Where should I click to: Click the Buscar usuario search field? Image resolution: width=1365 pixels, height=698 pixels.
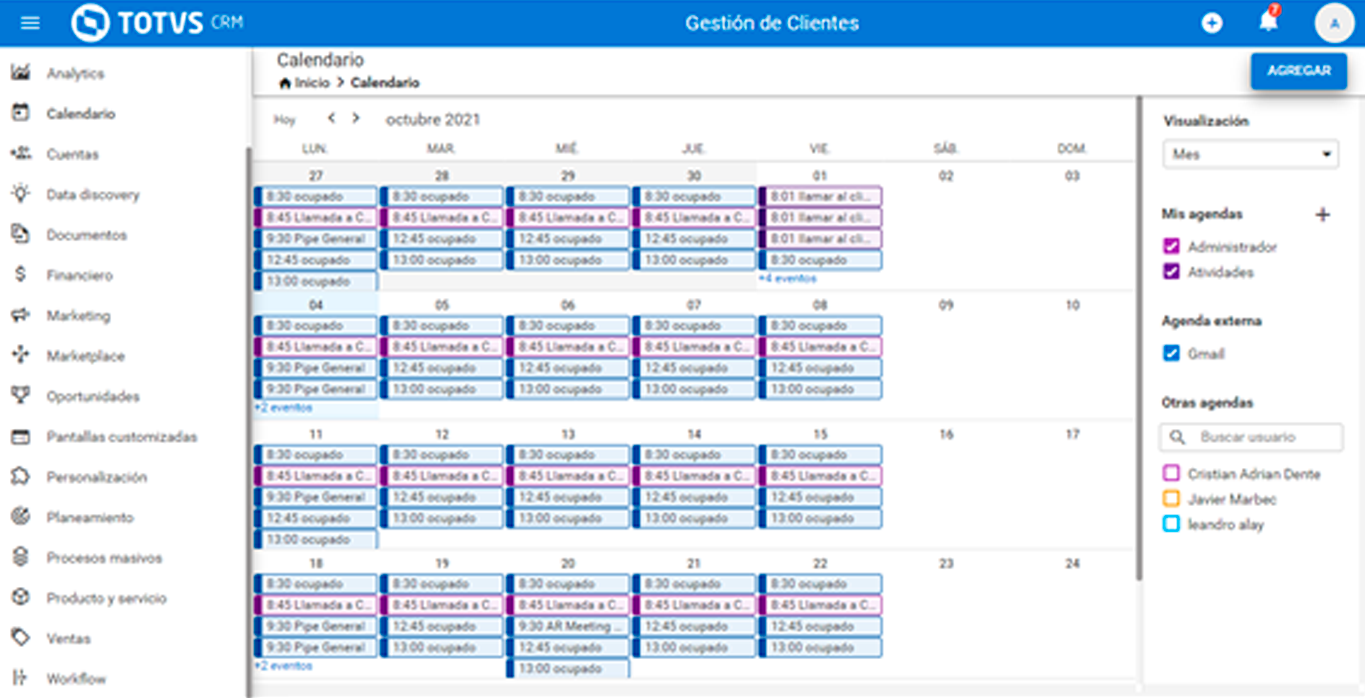click(x=1262, y=437)
